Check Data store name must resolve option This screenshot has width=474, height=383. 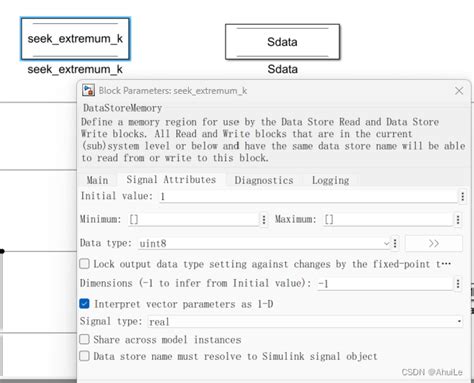pos(84,356)
